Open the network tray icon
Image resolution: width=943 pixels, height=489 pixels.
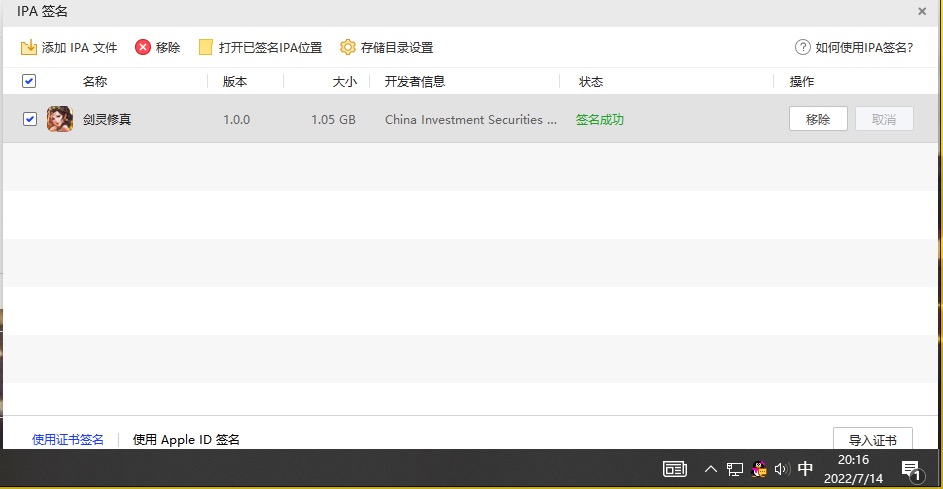pos(735,469)
